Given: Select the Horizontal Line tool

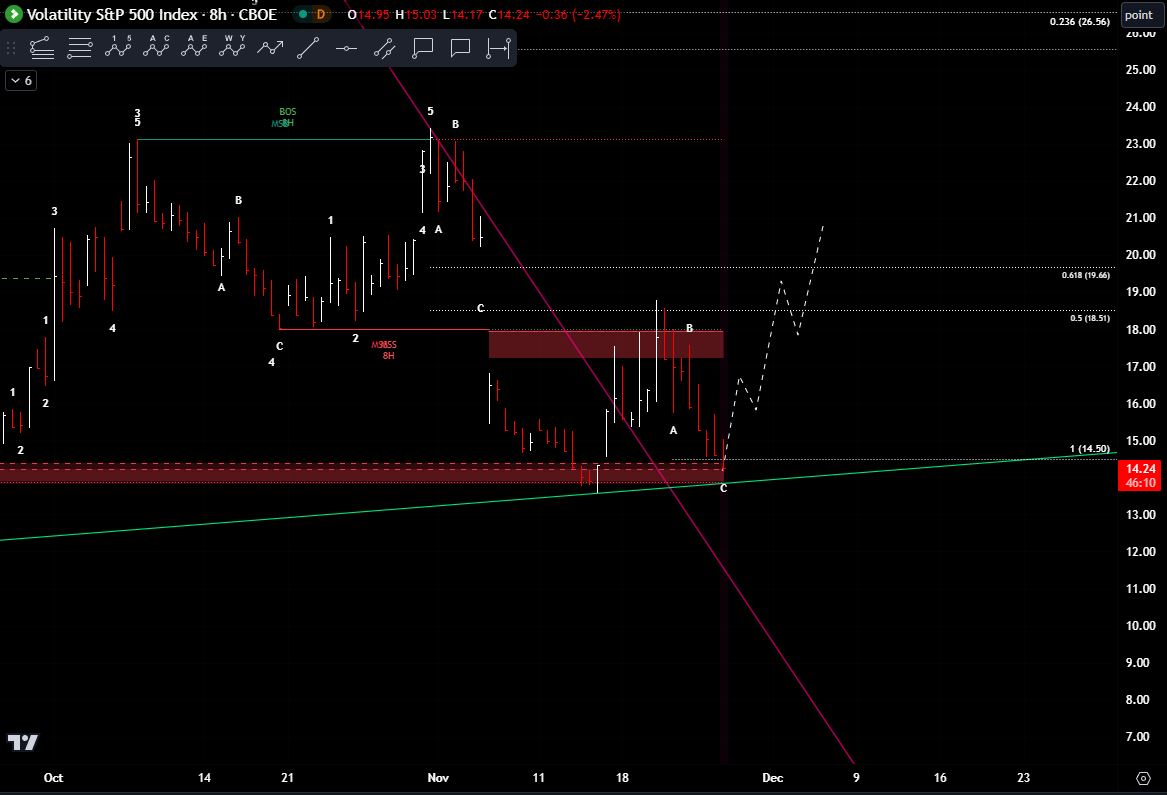Looking at the screenshot, I should pyautogui.click(x=346, y=48).
